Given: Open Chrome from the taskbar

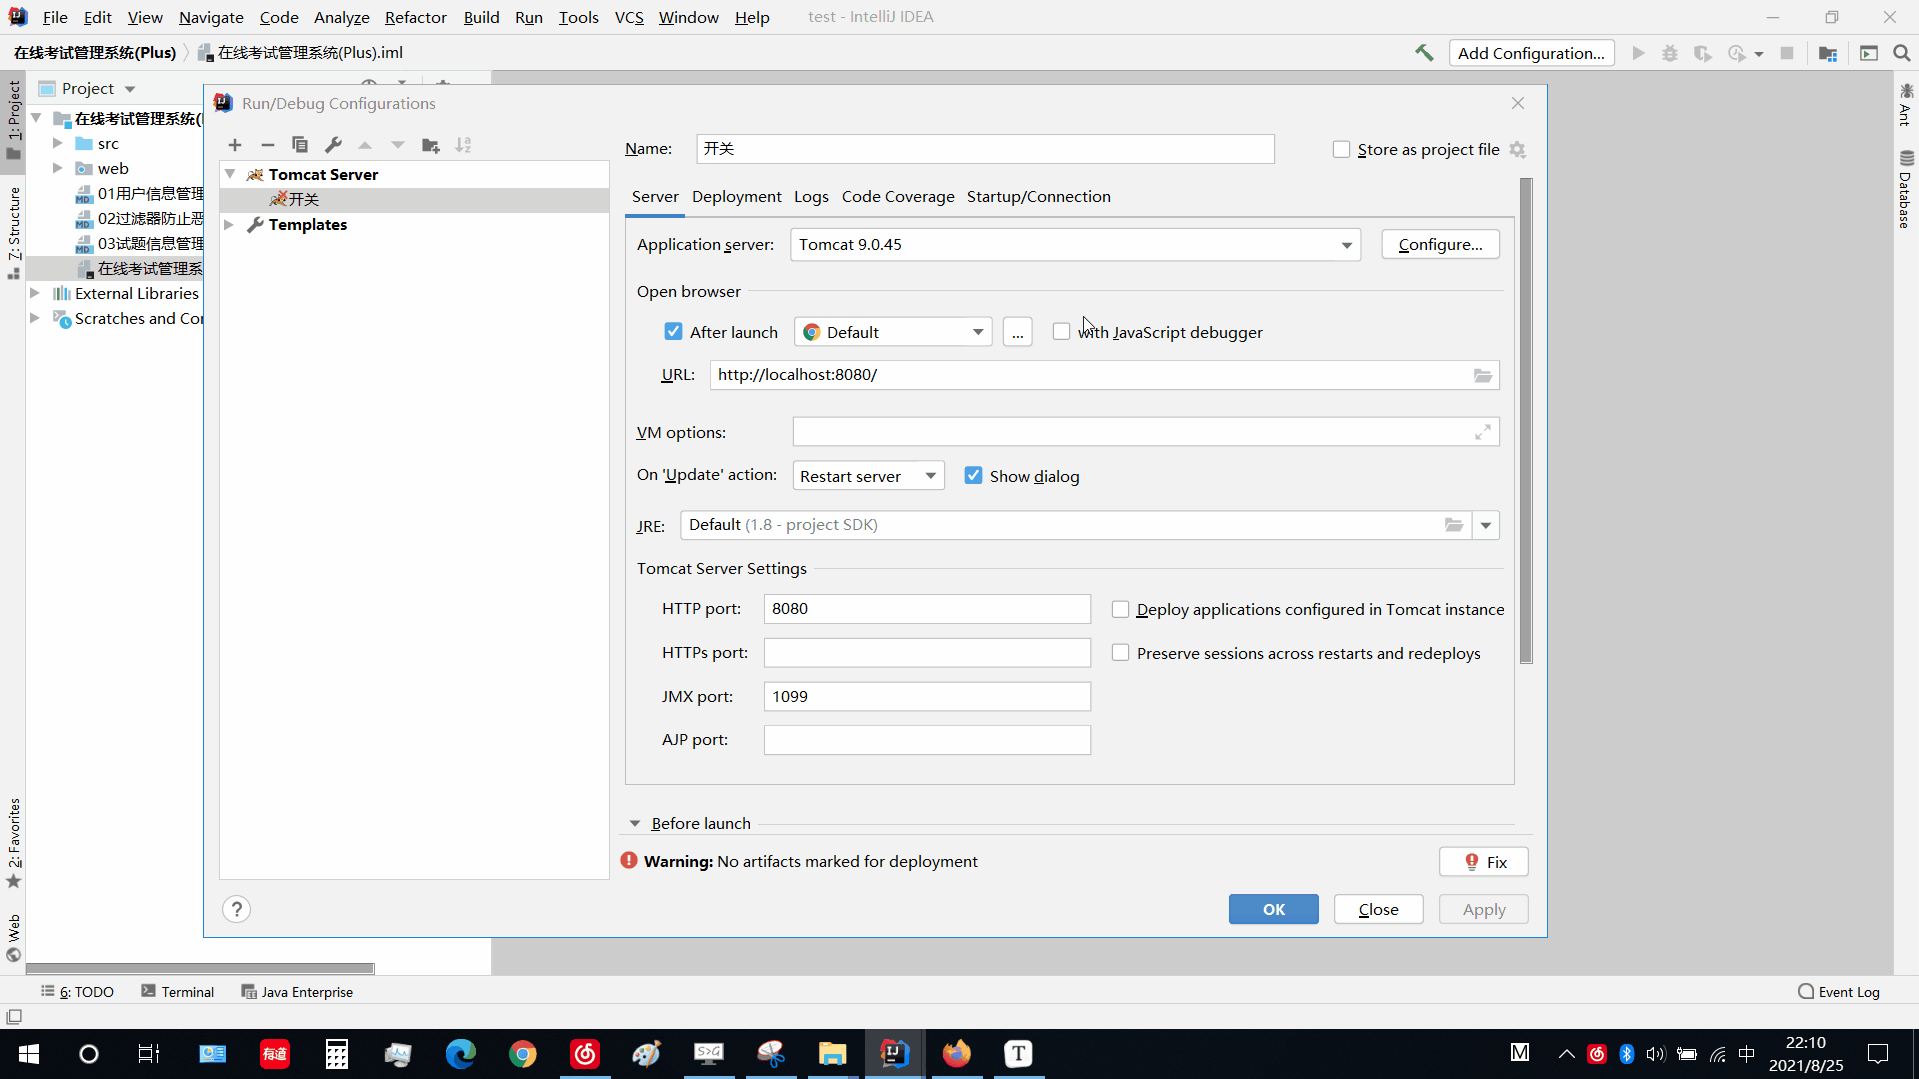Looking at the screenshot, I should [523, 1054].
